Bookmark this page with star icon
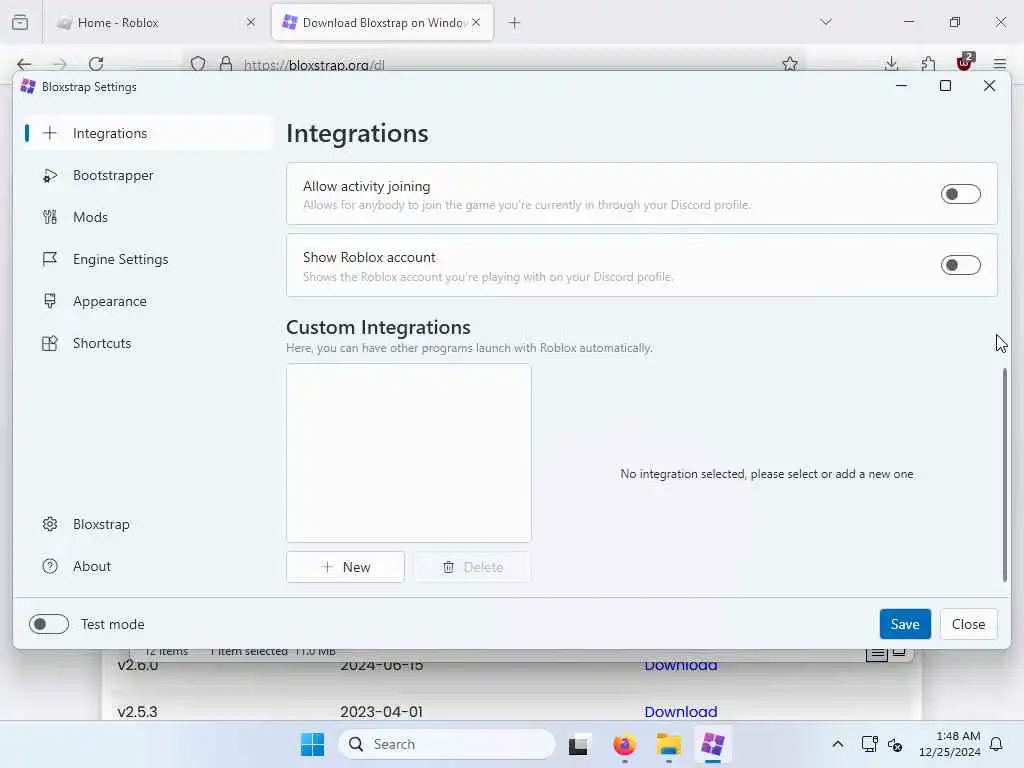 tap(790, 64)
